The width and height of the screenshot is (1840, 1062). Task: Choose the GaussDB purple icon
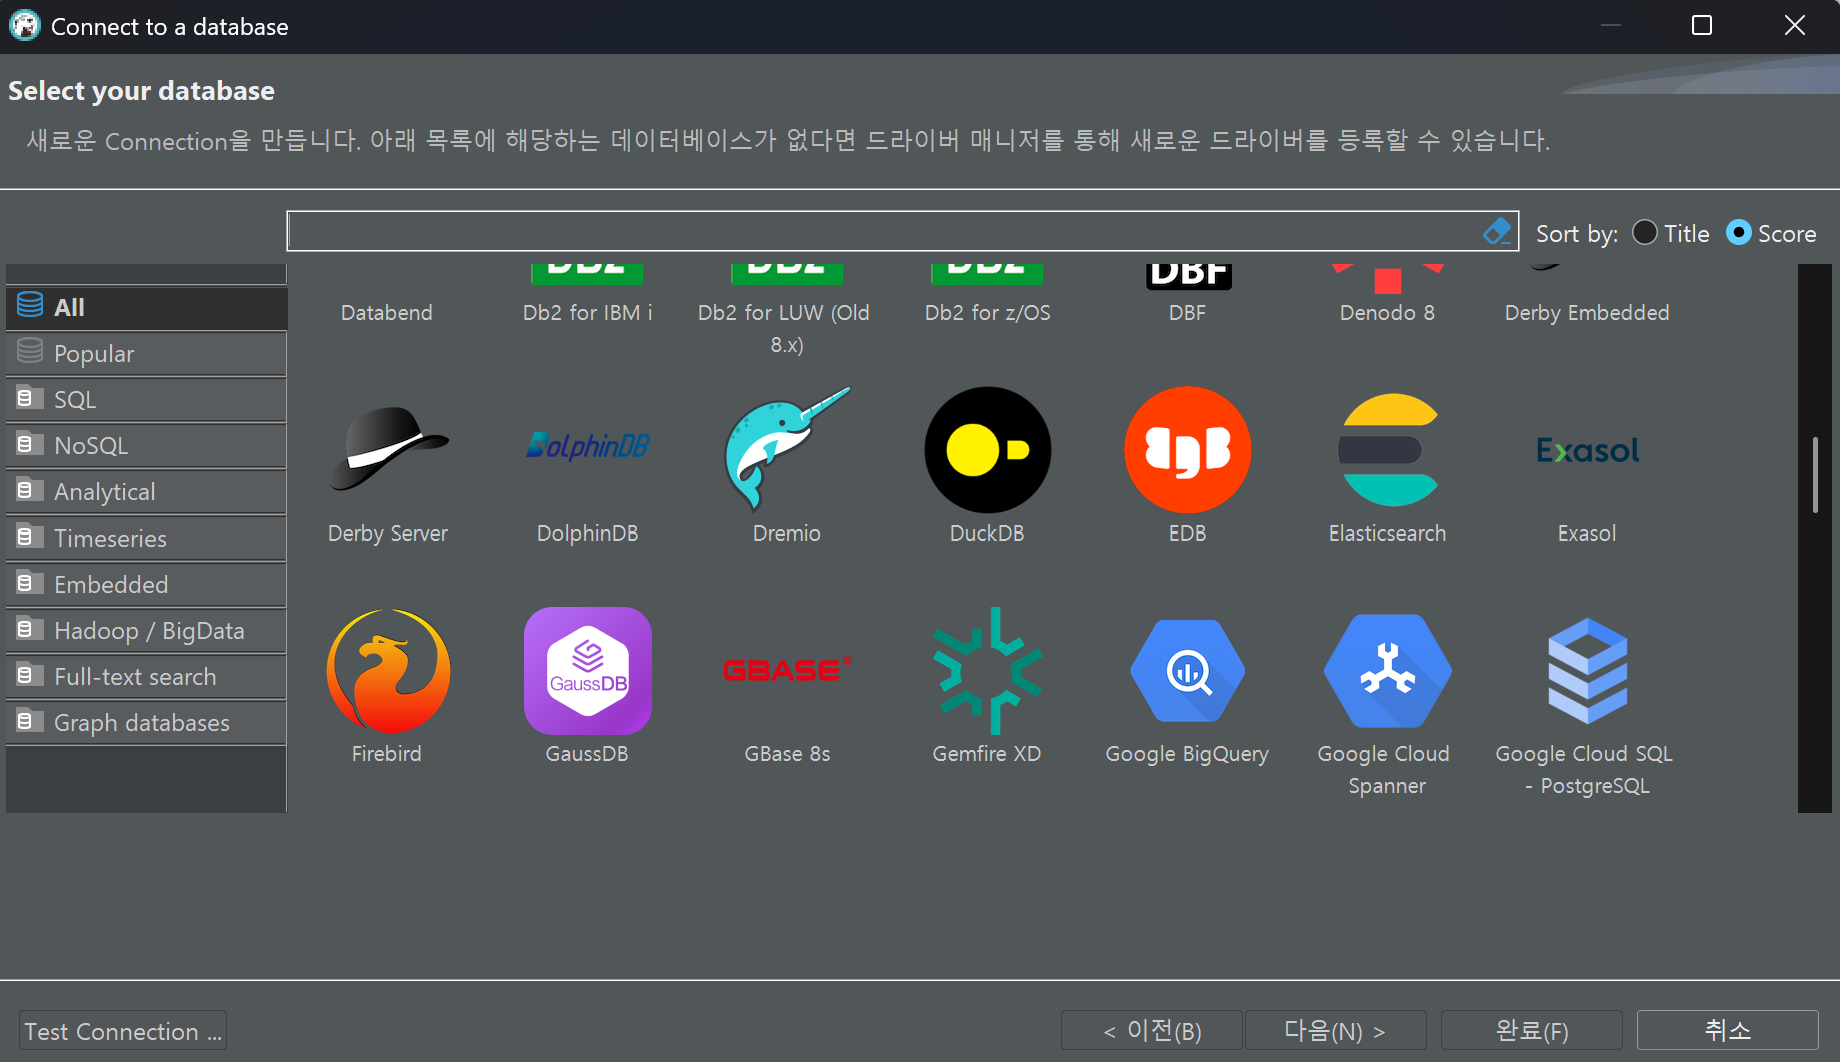point(588,671)
